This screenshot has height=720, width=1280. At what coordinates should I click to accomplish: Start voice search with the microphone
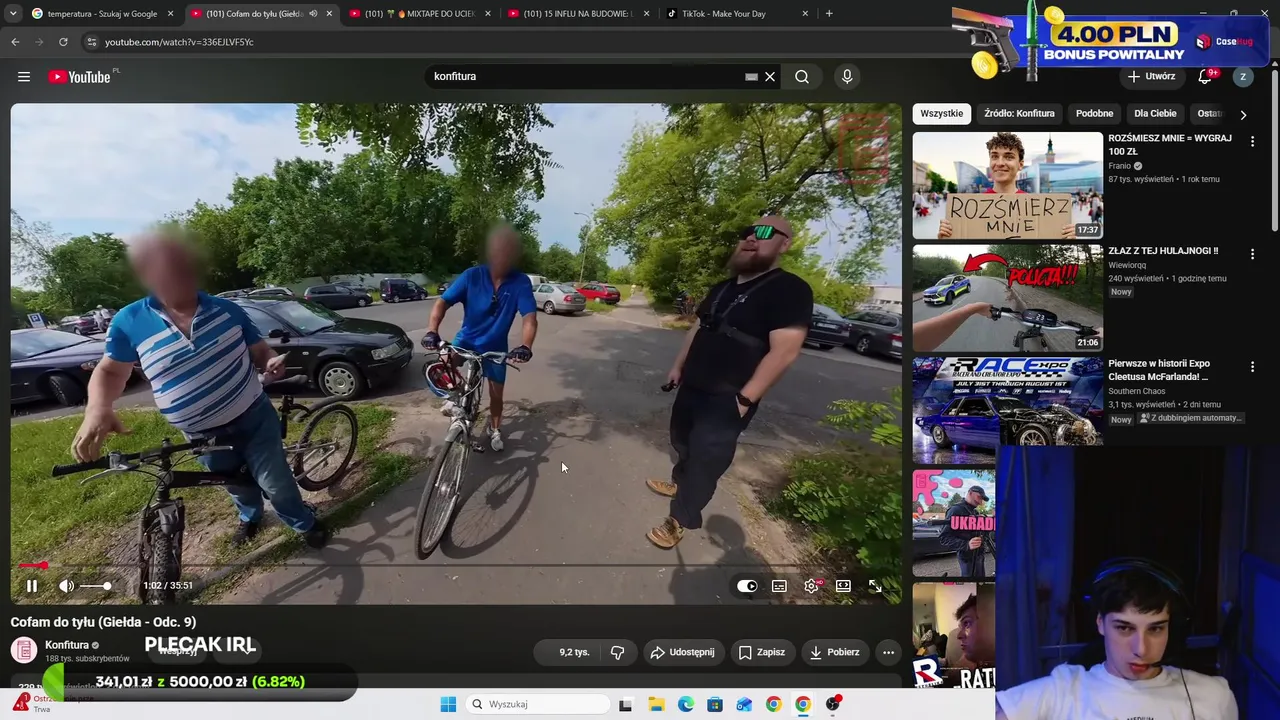(847, 76)
